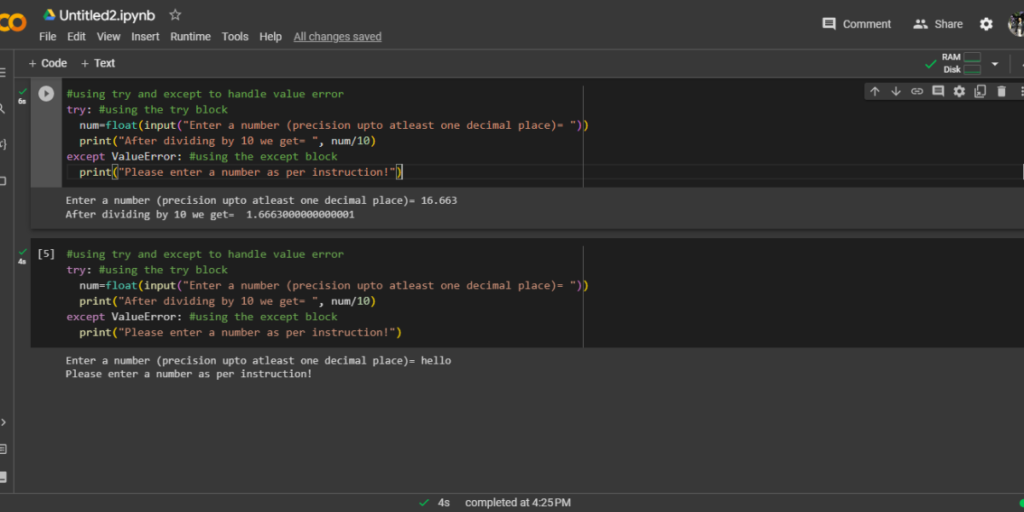1024x512 pixels.
Task: Click the second cell's try line
Action: point(147,270)
